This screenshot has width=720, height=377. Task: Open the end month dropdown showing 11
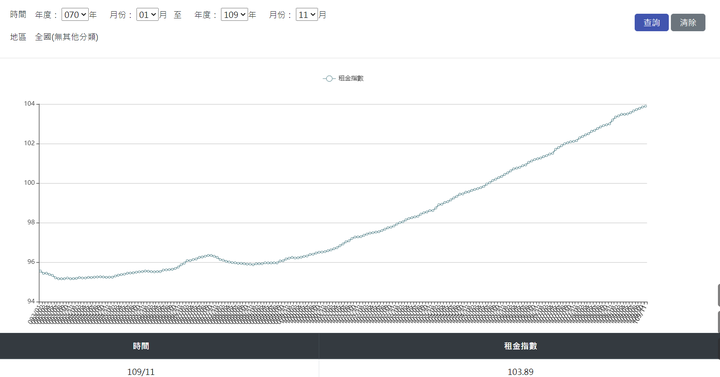pyautogui.click(x=307, y=15)
